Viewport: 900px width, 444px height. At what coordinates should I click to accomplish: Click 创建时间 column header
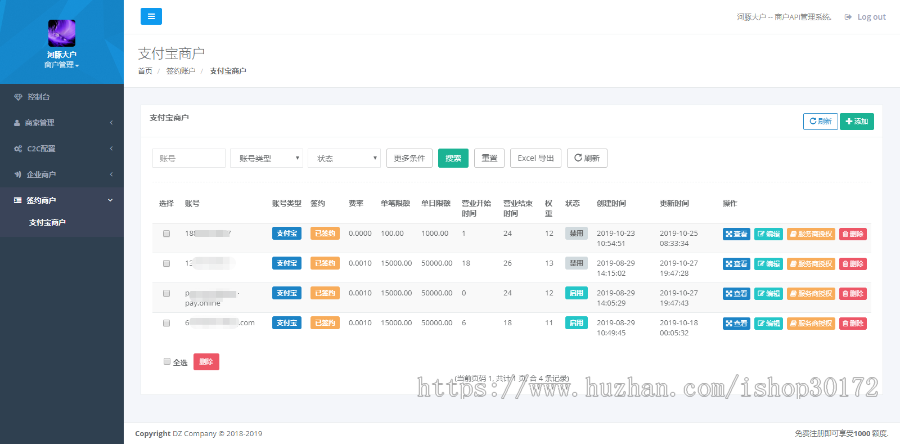pos(611,204)
